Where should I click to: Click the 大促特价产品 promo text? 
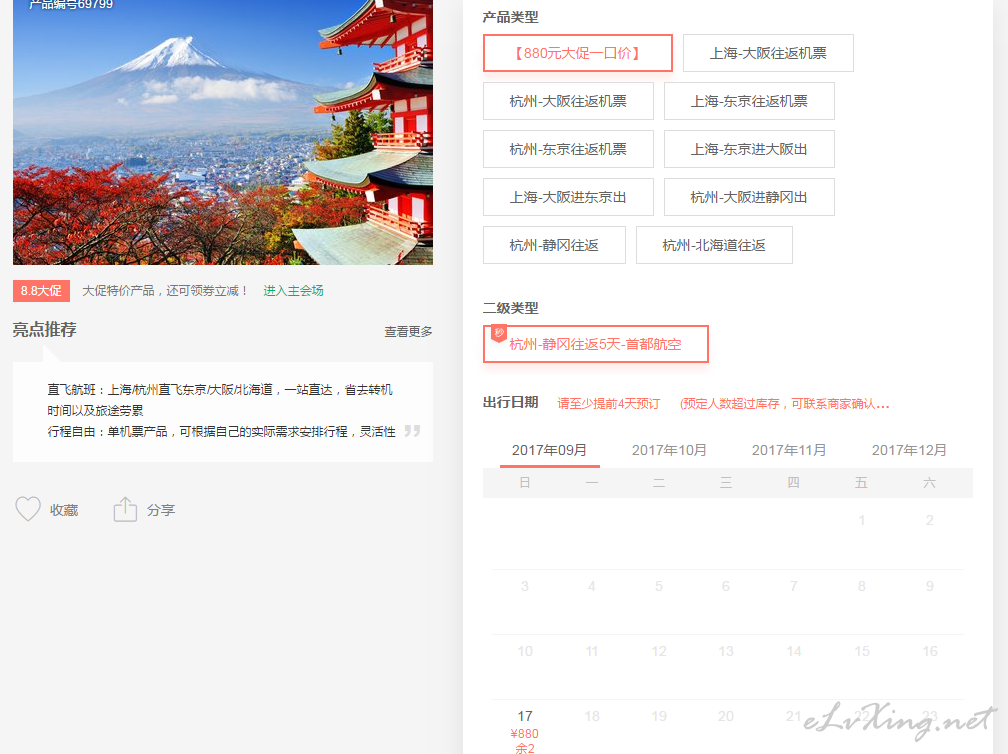(x=165, y=291)
